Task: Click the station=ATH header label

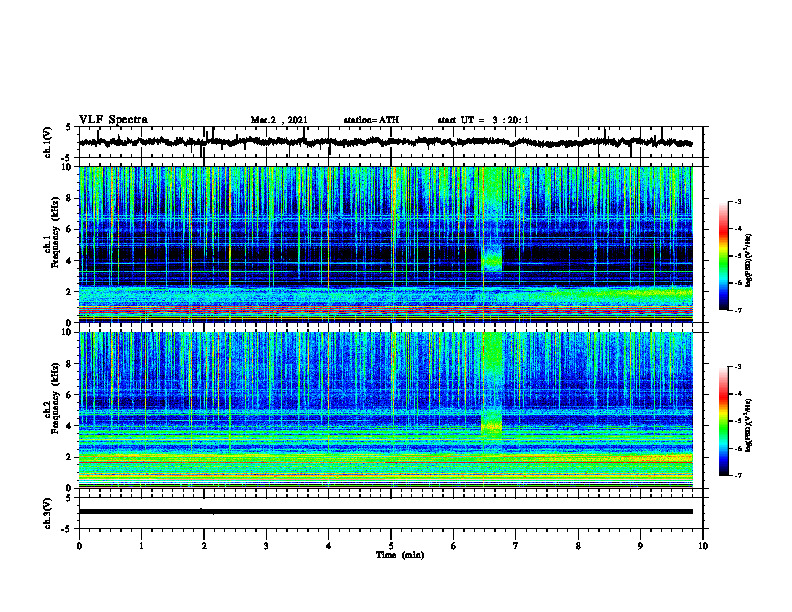Action: coord(371,120)
